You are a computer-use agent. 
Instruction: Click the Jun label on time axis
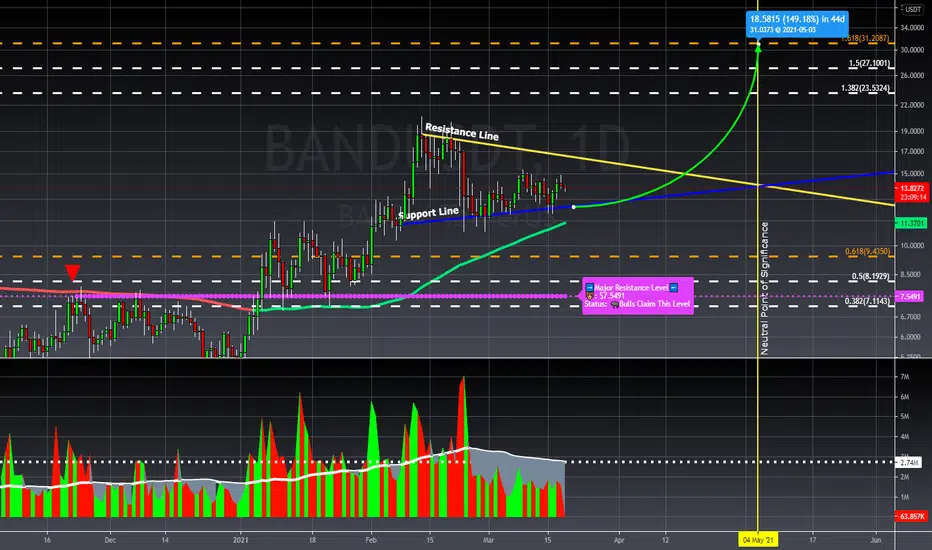coord(875,540)
